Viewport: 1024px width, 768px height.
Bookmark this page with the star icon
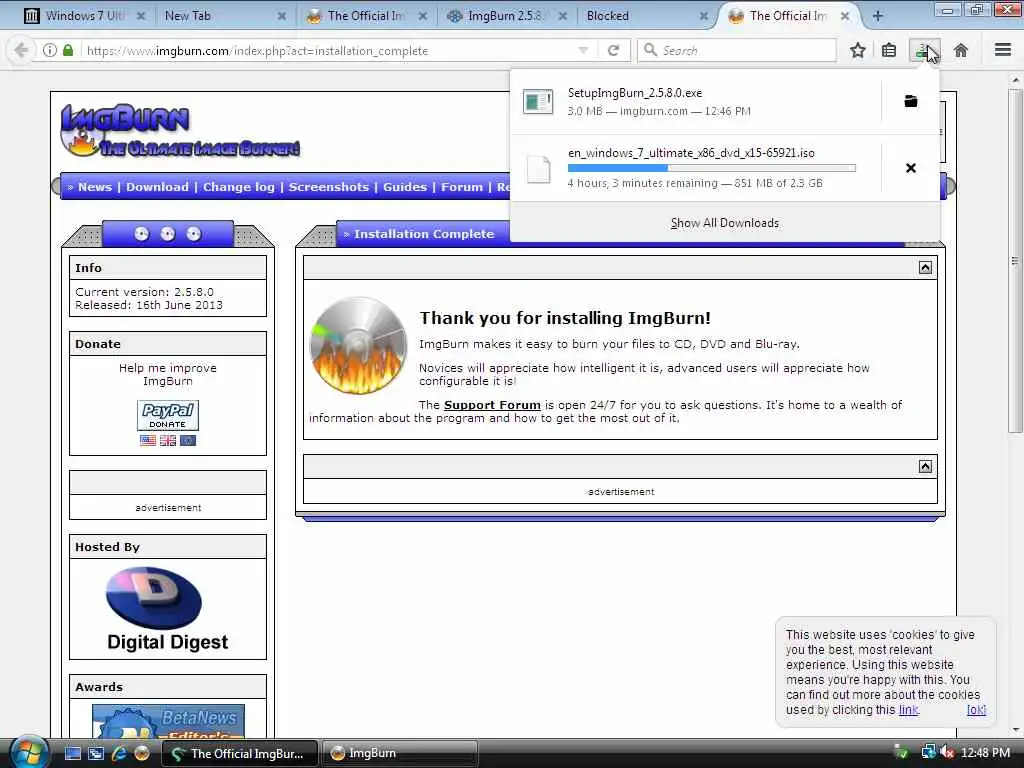pyautogui.click(x=857, y=50)
